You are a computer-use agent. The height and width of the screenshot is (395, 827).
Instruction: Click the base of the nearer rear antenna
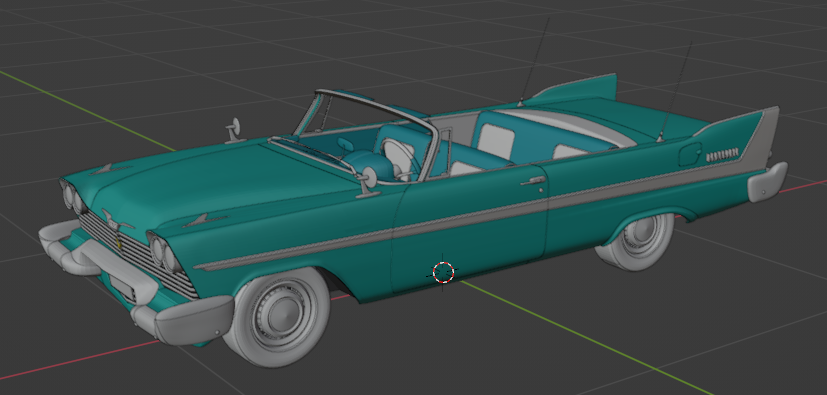point(659,139)
